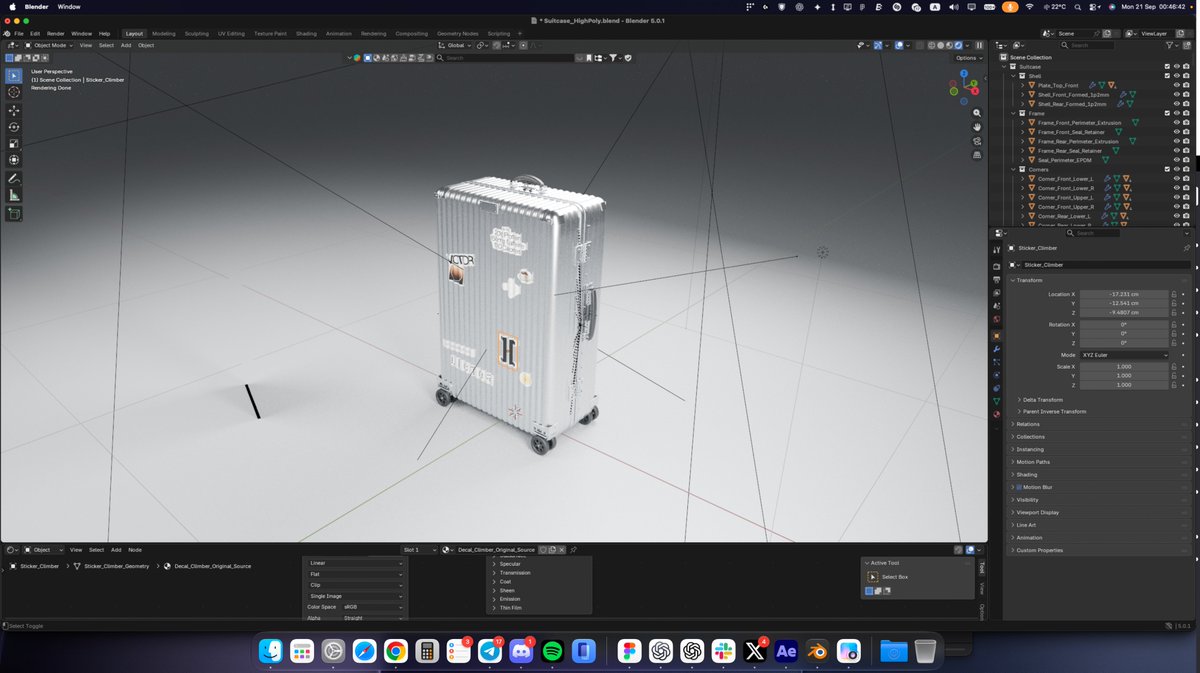Expand the Frame_Rear_Perimeter_Extrusion tree item

pyautogui.click(x=1023, y=141)
